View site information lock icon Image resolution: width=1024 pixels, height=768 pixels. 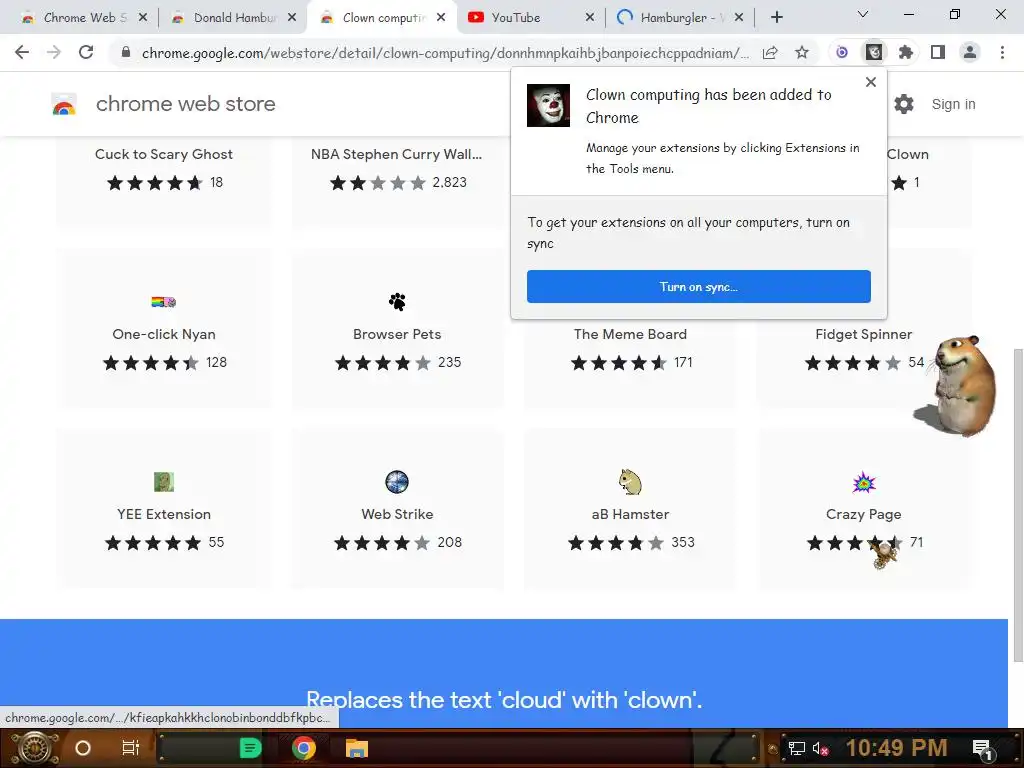point(126,52)
